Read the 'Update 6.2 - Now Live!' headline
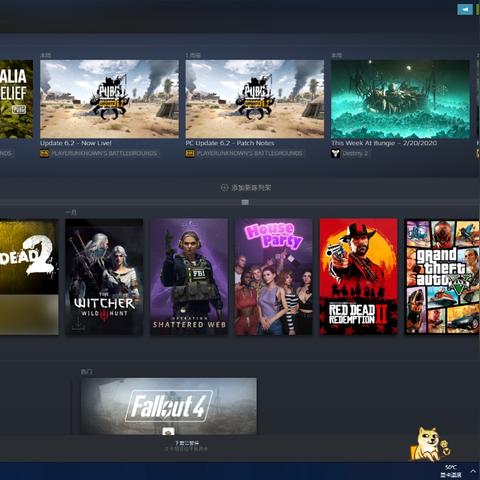The image size is (480, 480). pos(76,143)
